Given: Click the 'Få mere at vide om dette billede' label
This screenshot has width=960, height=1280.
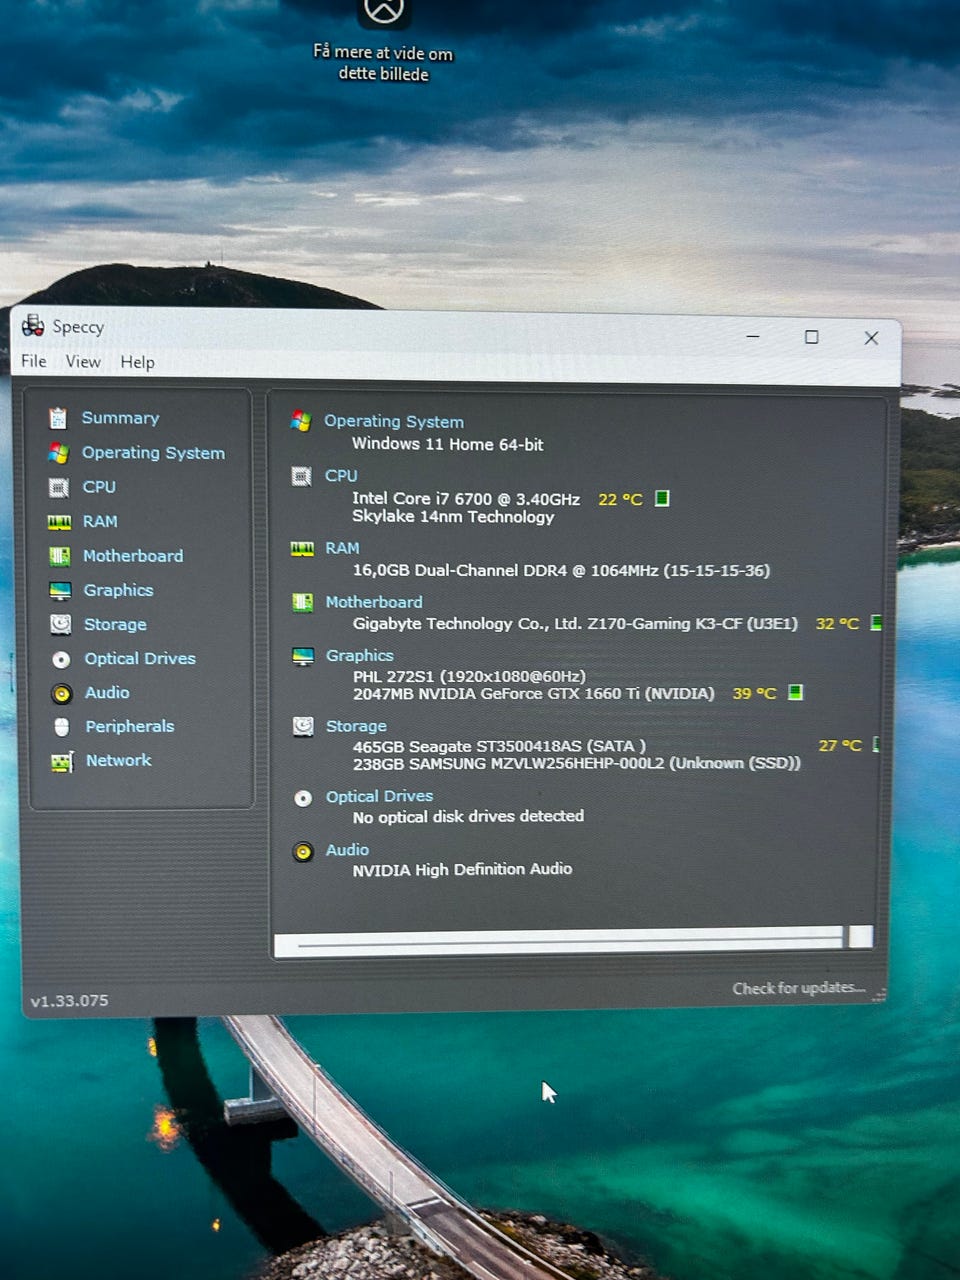Looking at the screenshot, I should coord(383,63).
